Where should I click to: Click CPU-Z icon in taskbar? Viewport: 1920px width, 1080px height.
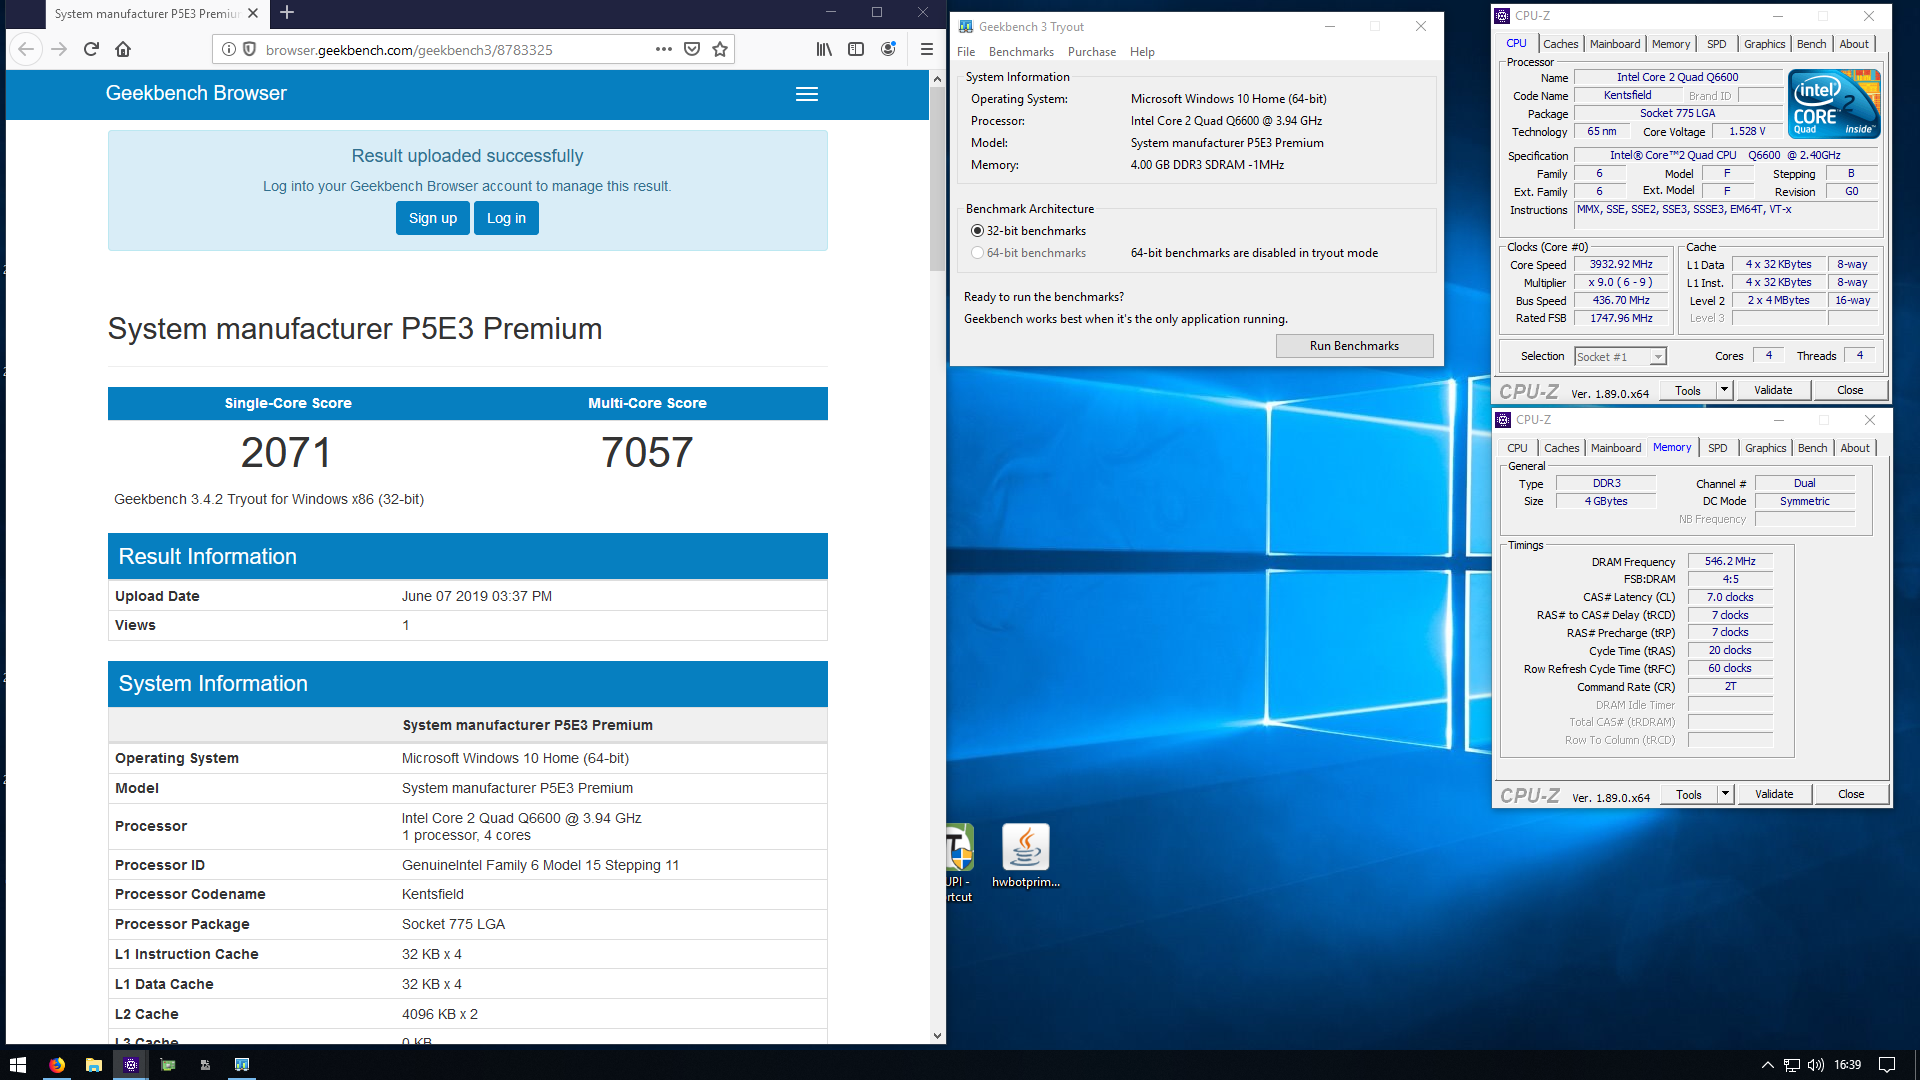click(131, 1065)
